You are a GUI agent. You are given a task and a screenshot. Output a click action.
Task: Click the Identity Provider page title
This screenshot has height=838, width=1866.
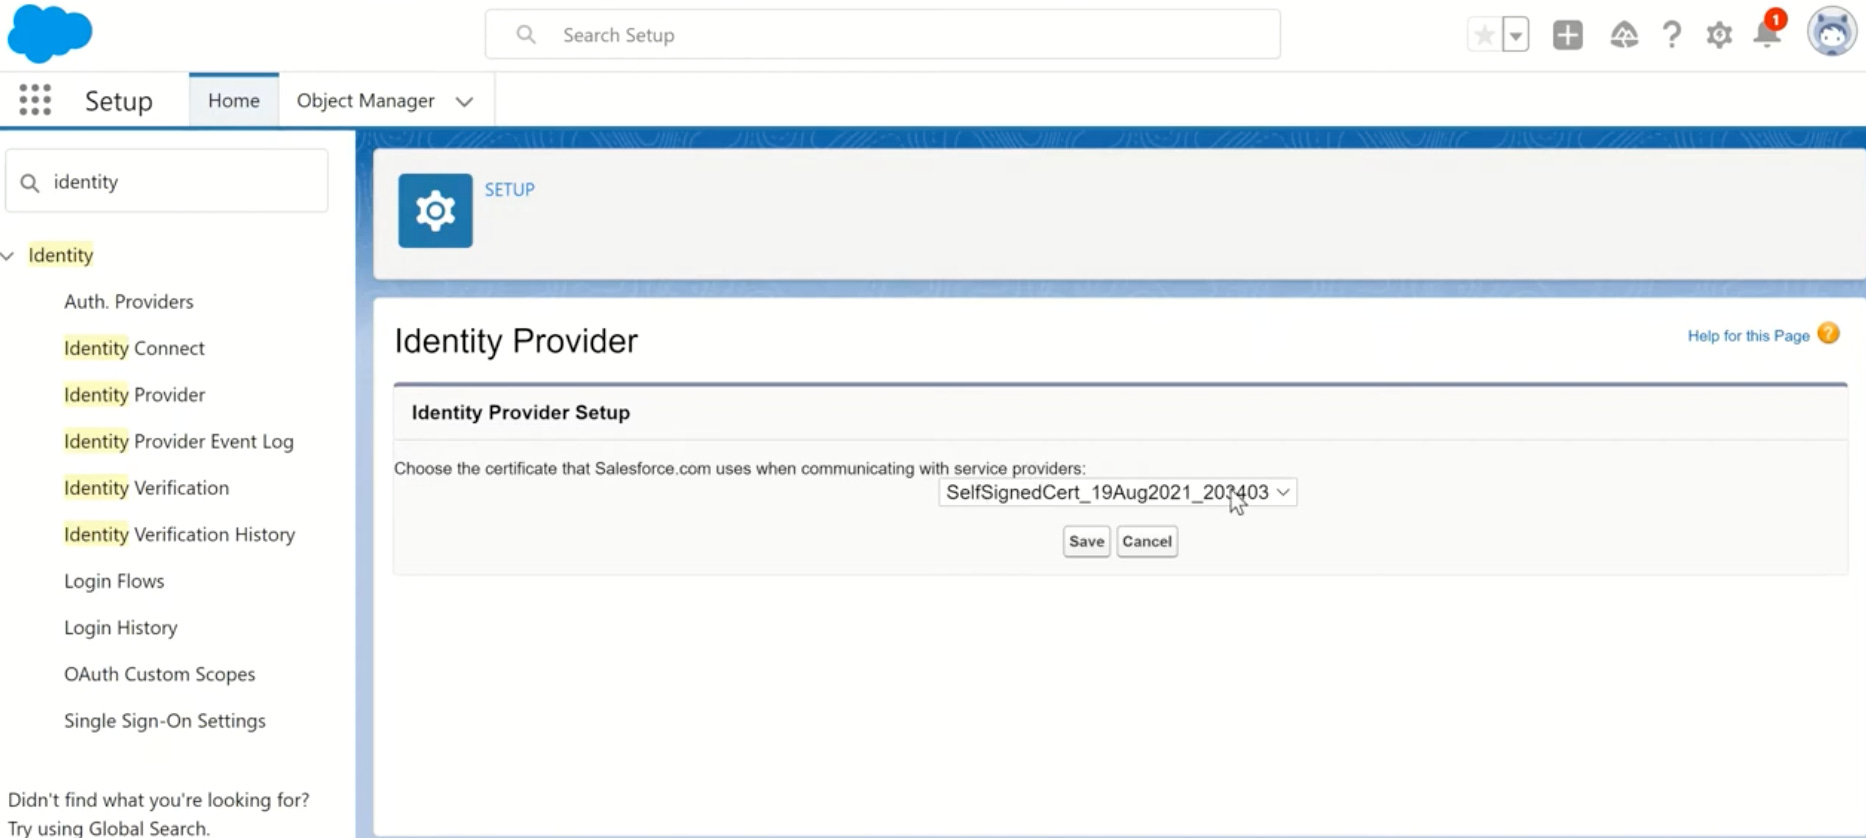point(516,341)
